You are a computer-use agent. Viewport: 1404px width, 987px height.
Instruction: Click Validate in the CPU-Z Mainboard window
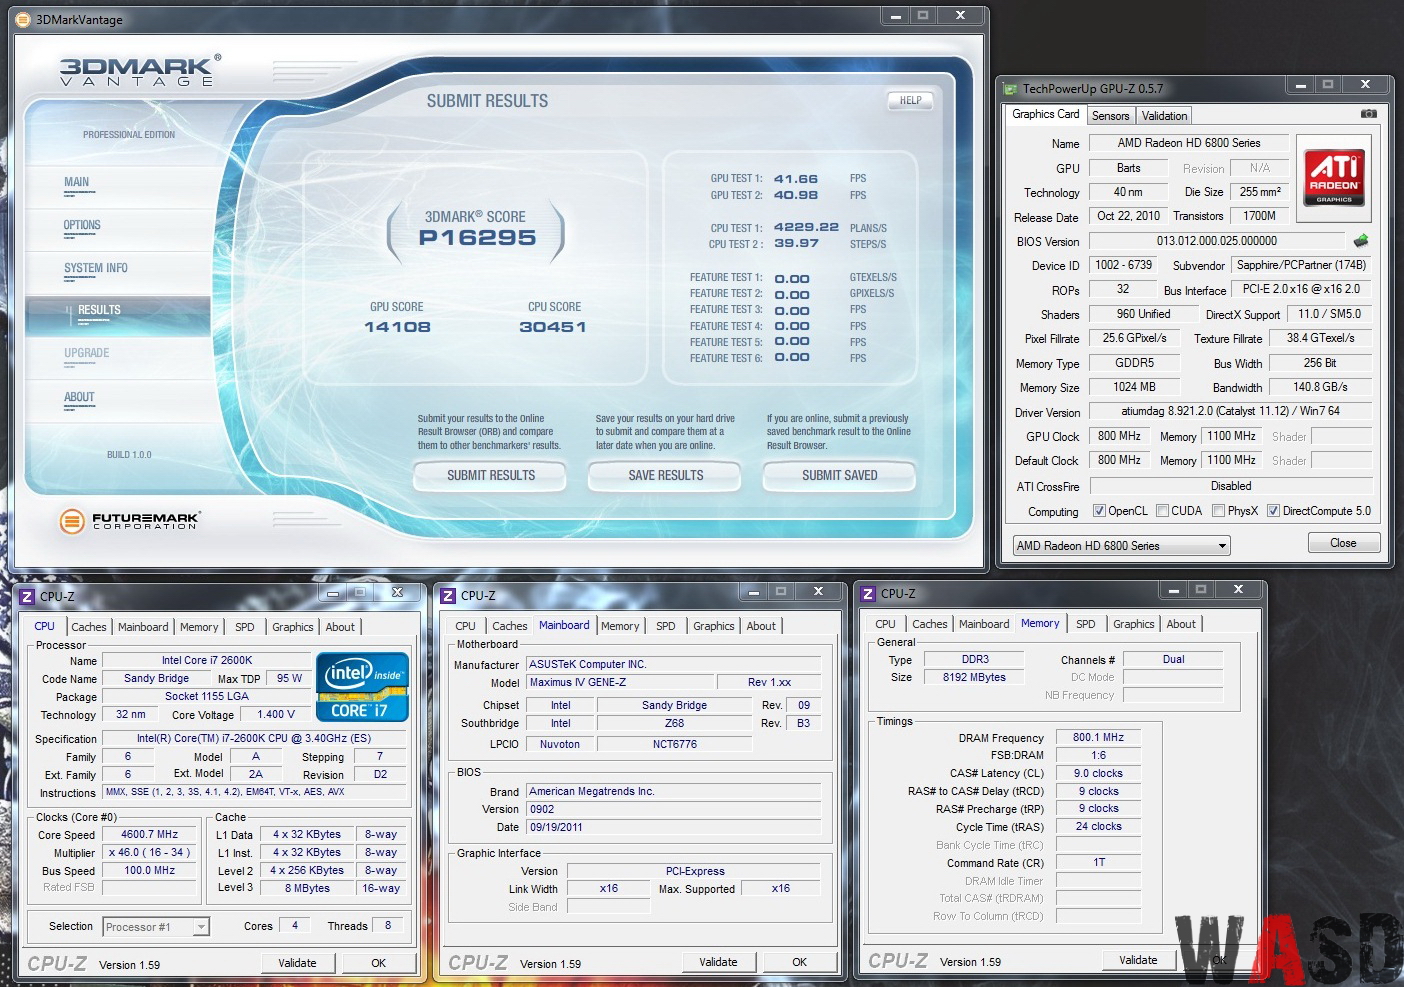click(x=718, y=962)
